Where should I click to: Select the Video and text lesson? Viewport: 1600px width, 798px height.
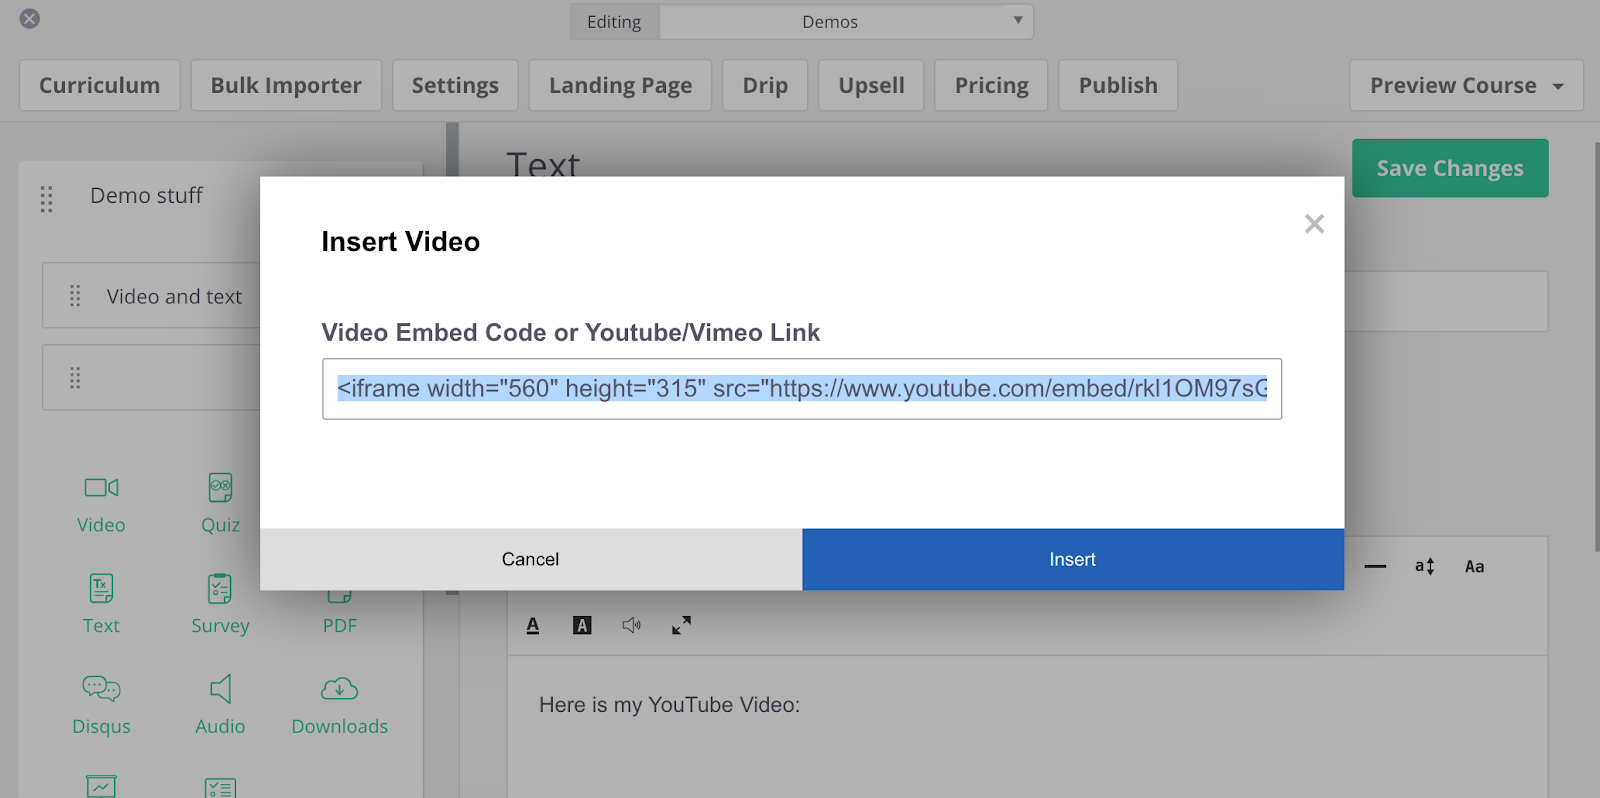[x=174, y=297]
